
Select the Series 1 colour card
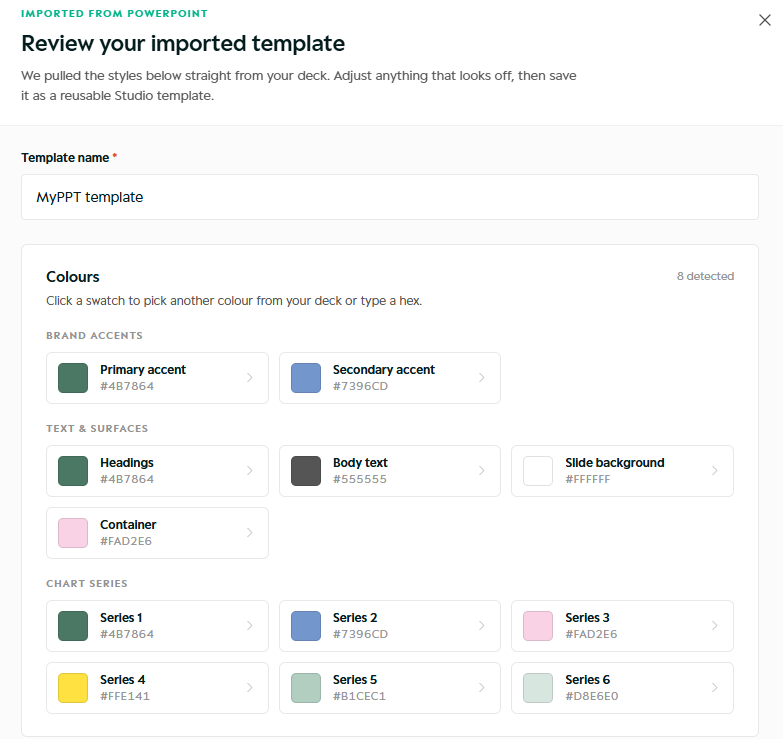[157, 626]
